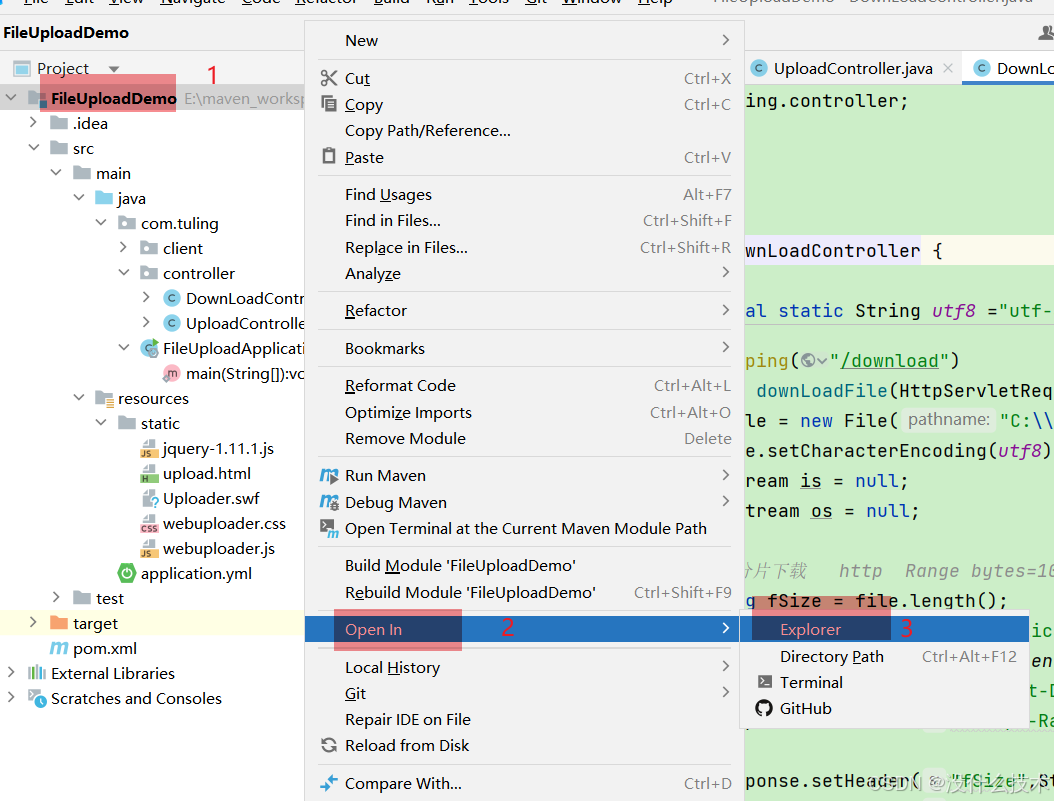Click the main method icon
The height and width of the screenshot is (801, 1054).
(x=171, y=374)
